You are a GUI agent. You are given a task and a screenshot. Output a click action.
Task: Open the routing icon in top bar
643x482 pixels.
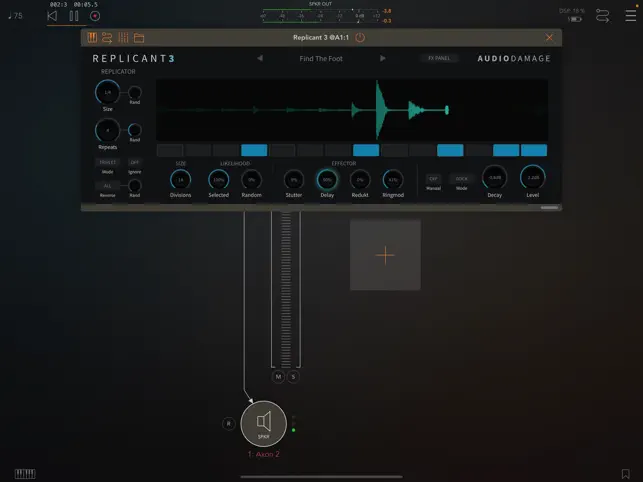[602, 16]
